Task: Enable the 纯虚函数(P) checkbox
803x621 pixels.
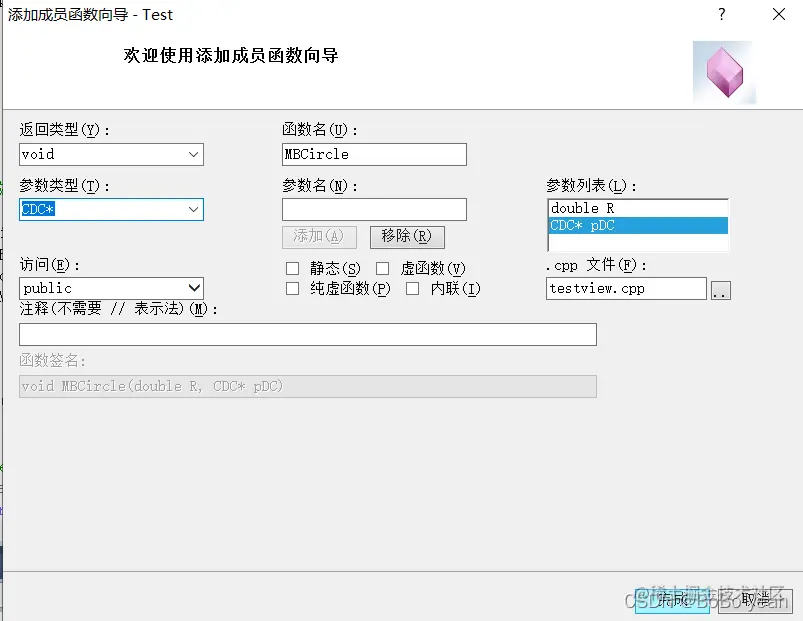Action: click(294, 288)
